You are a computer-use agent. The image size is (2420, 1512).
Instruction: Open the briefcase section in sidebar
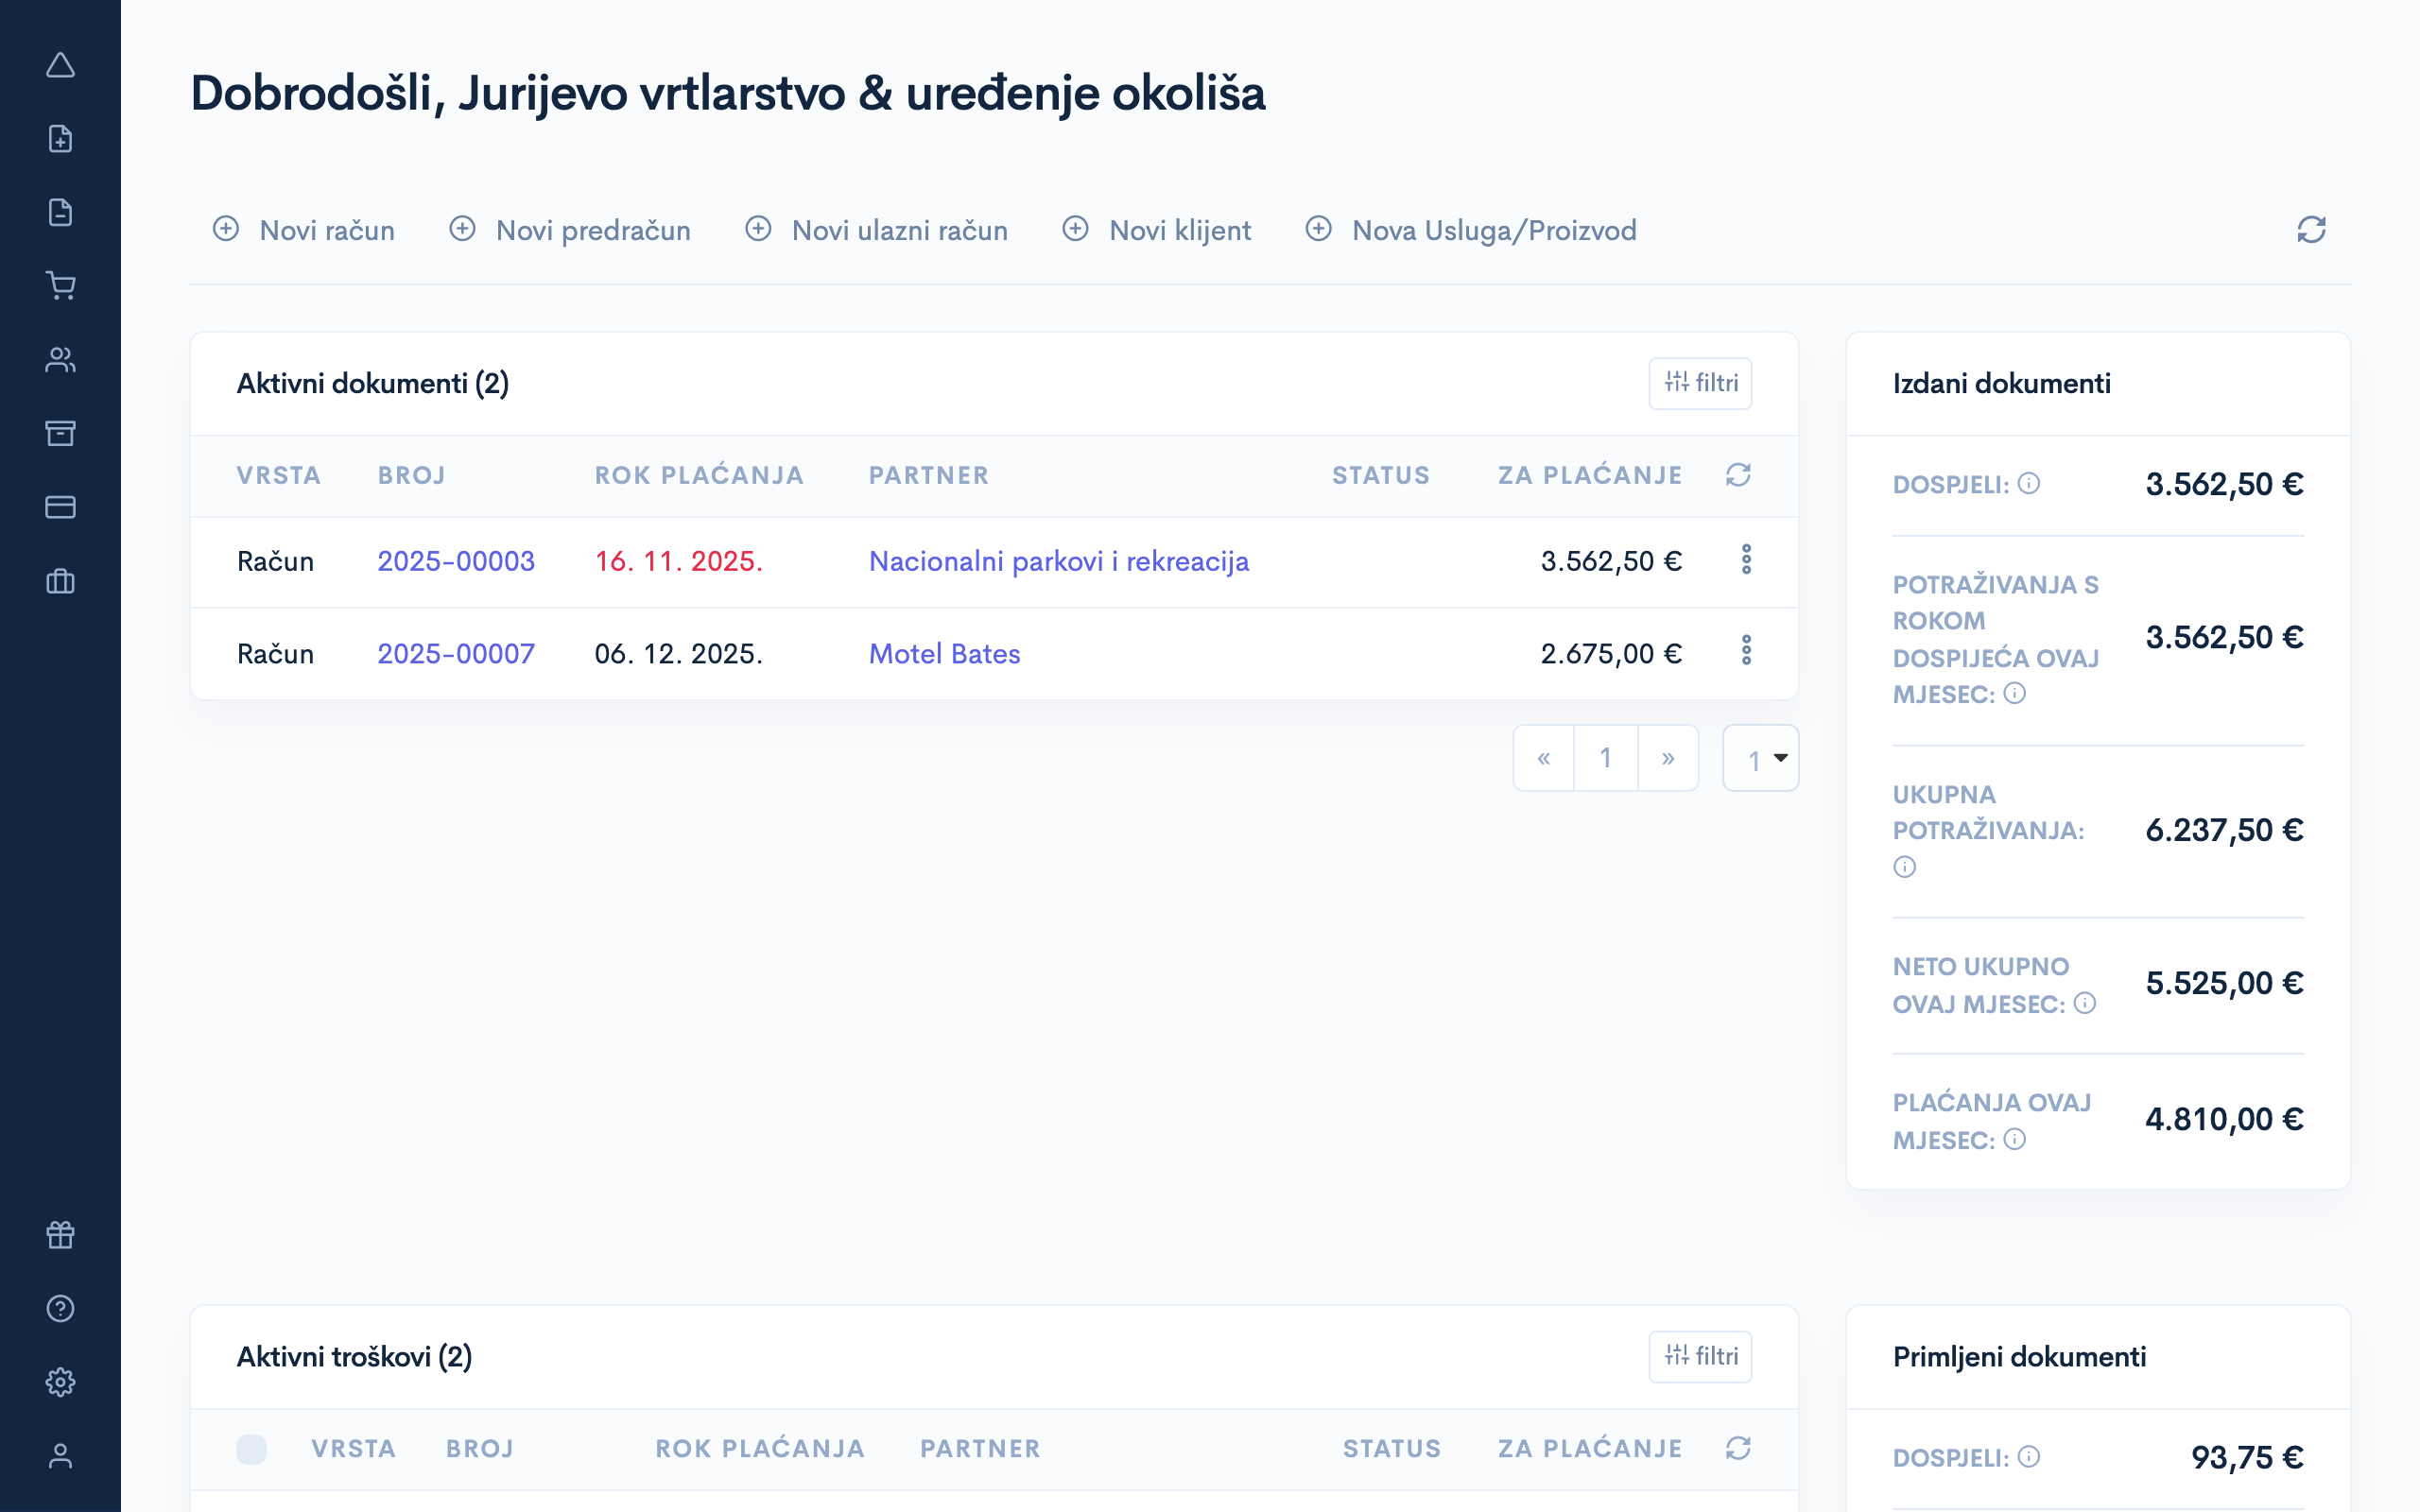pos(61,581)
